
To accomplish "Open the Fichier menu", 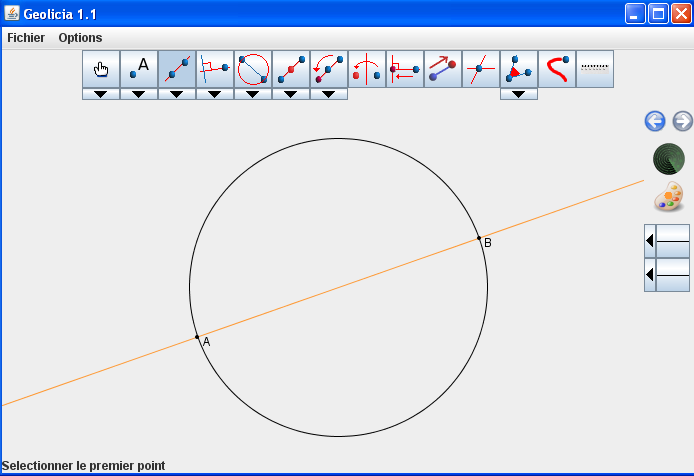I will click(x=26, y=38).
